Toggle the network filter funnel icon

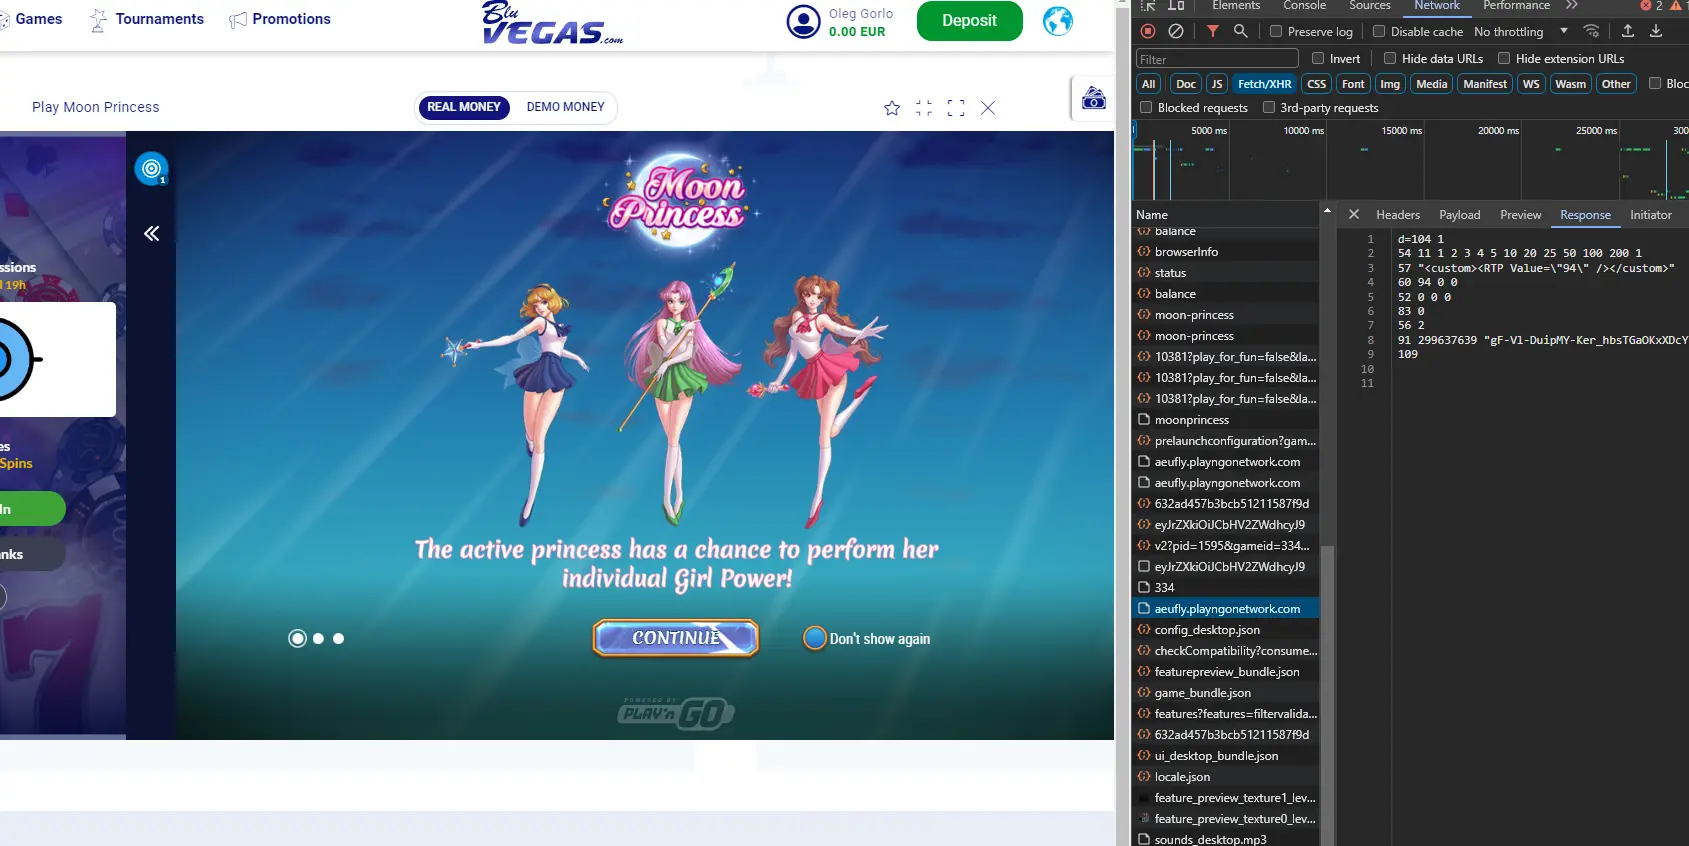coord(1213,31)
